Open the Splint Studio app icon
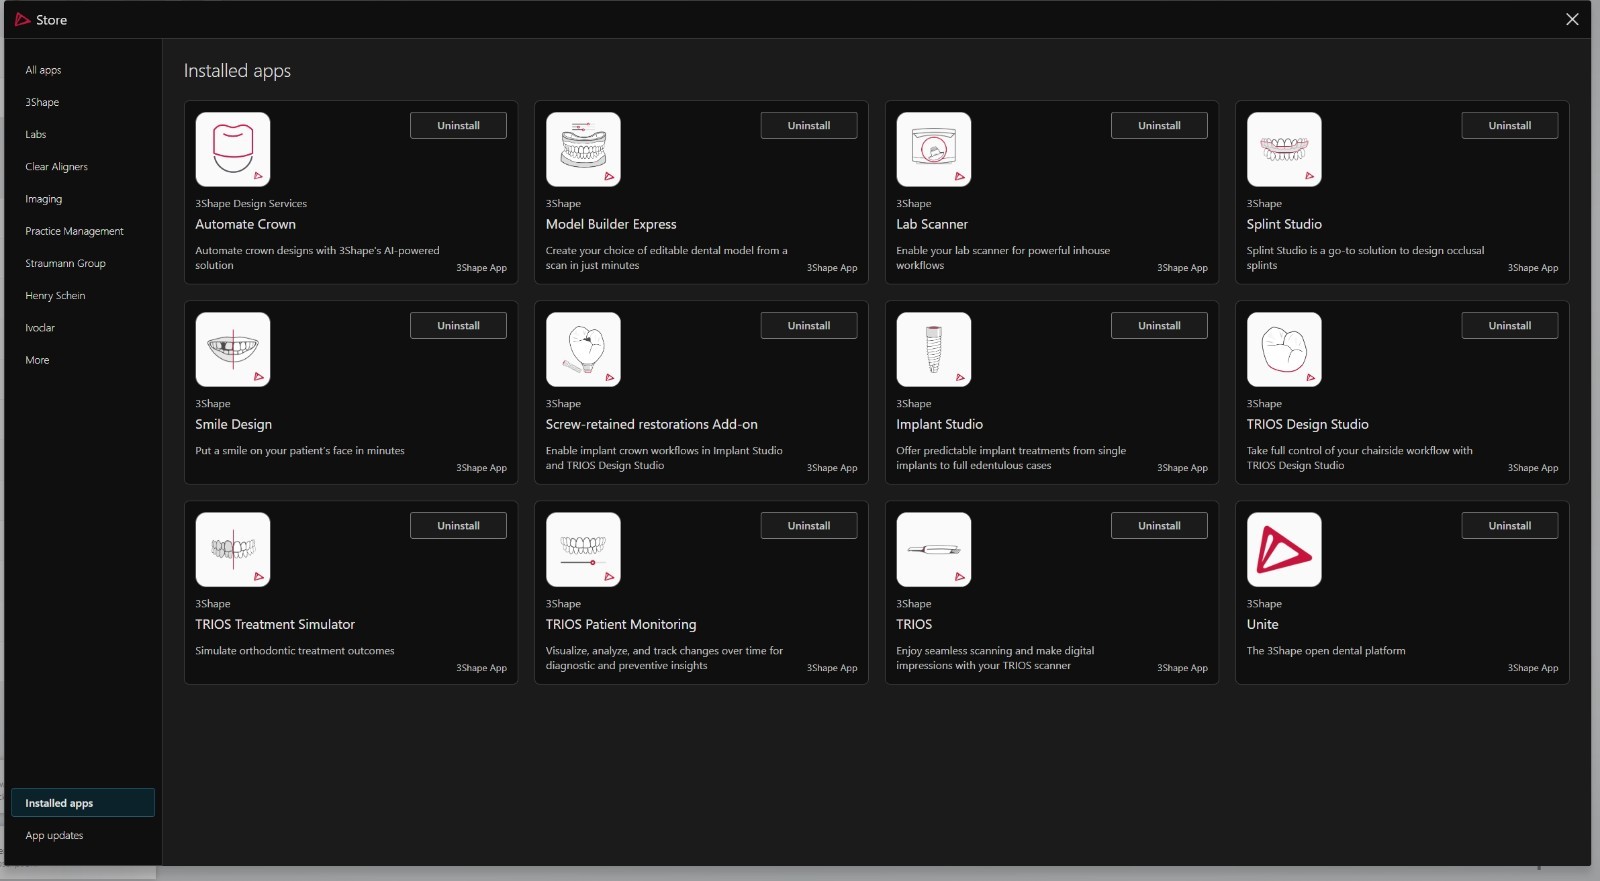This screenshot has height=881, width=1600. point(1284,149)
